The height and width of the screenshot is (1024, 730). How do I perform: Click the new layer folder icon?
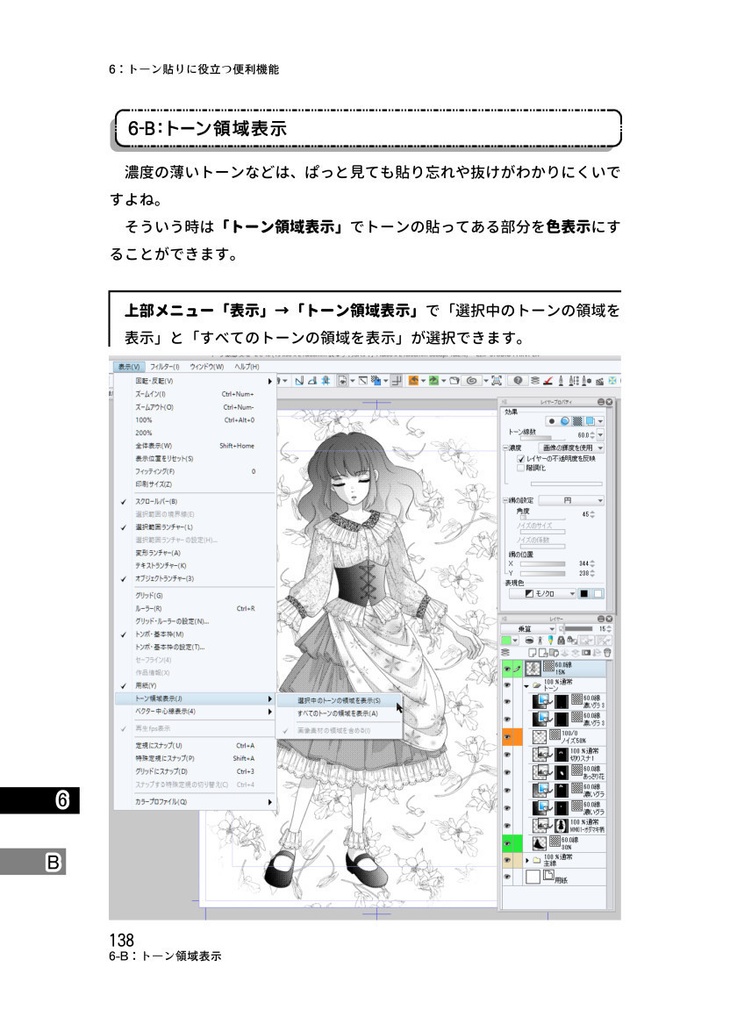[x=554, y=652]
